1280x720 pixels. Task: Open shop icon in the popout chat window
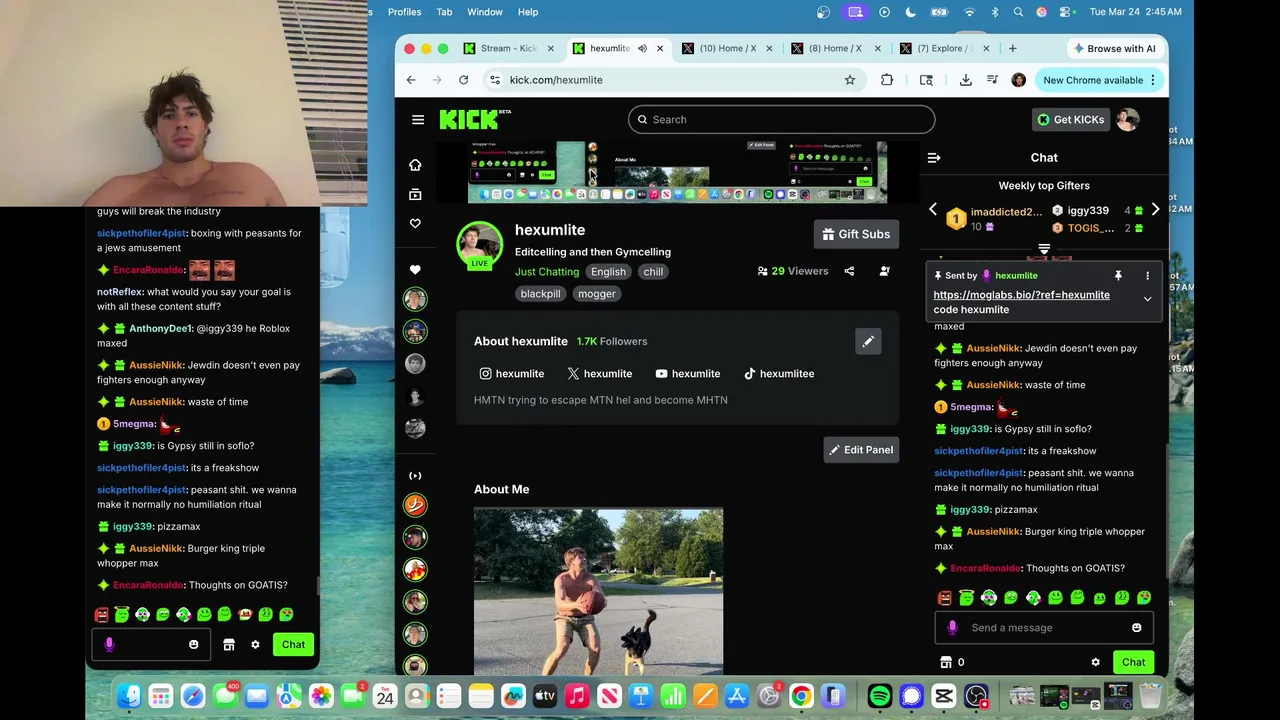click(x=229, y=645)
